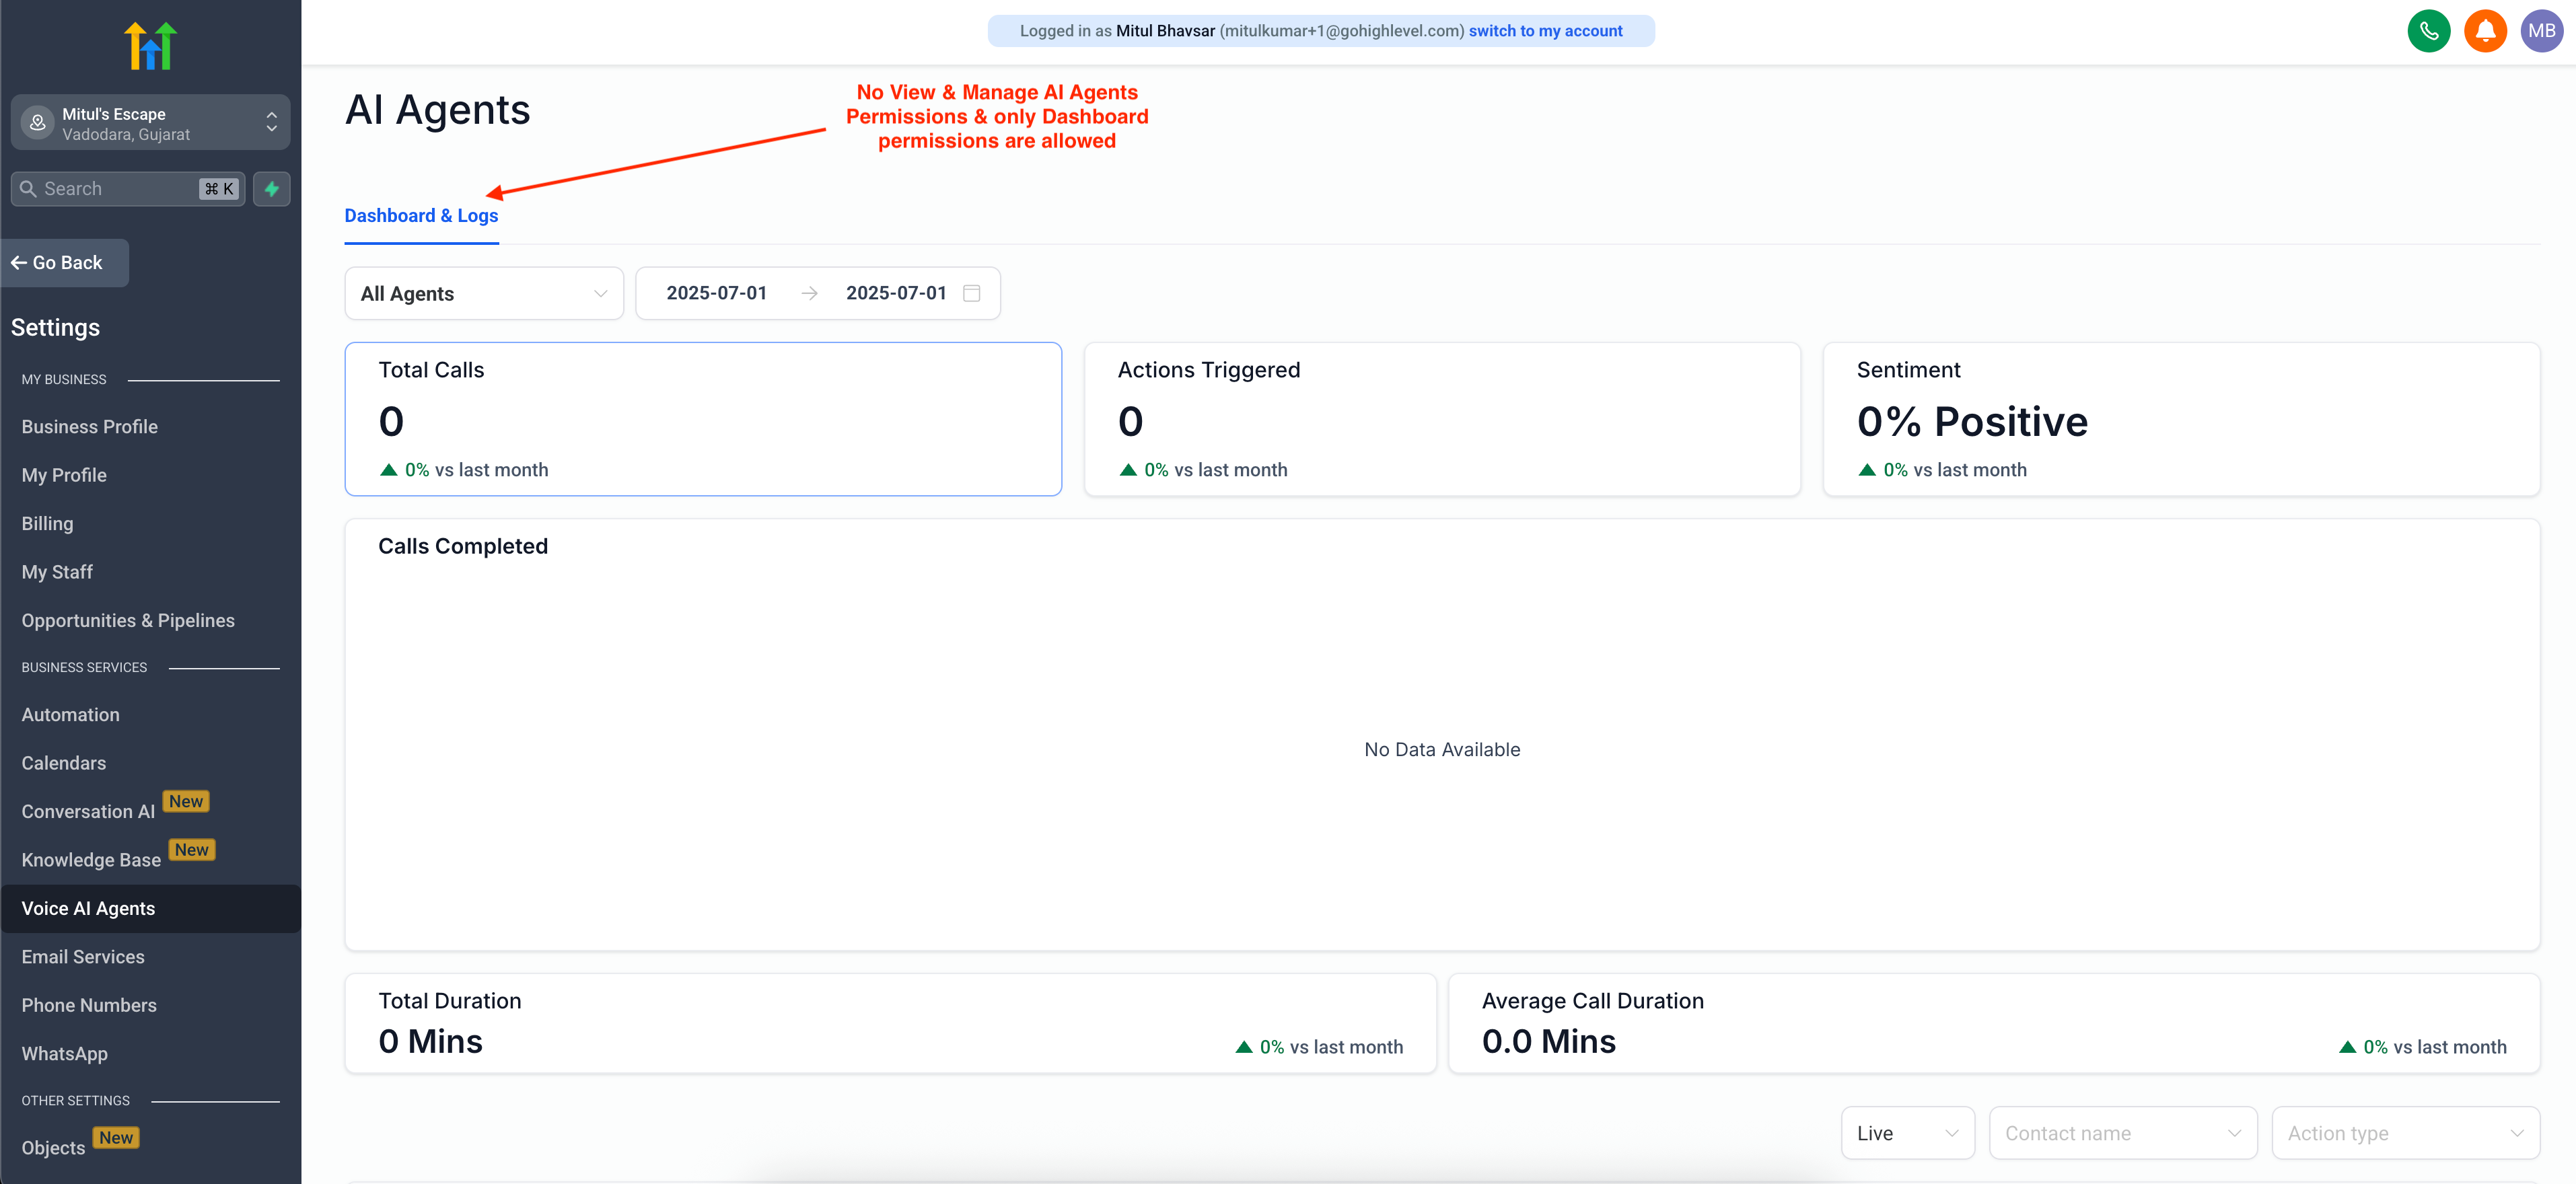Screen dimensions: 2576x1184
Task: Click the Go Back button
Action: 64,262
